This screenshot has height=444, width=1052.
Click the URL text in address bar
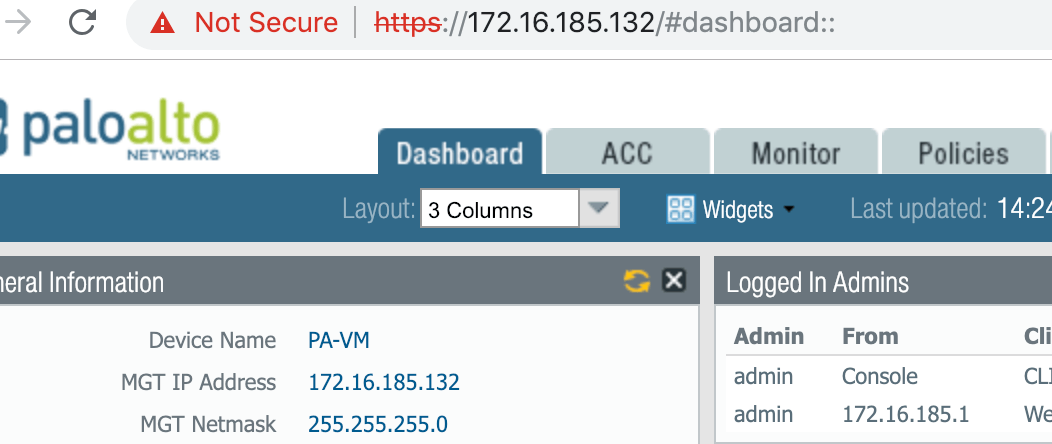point(604,23)
